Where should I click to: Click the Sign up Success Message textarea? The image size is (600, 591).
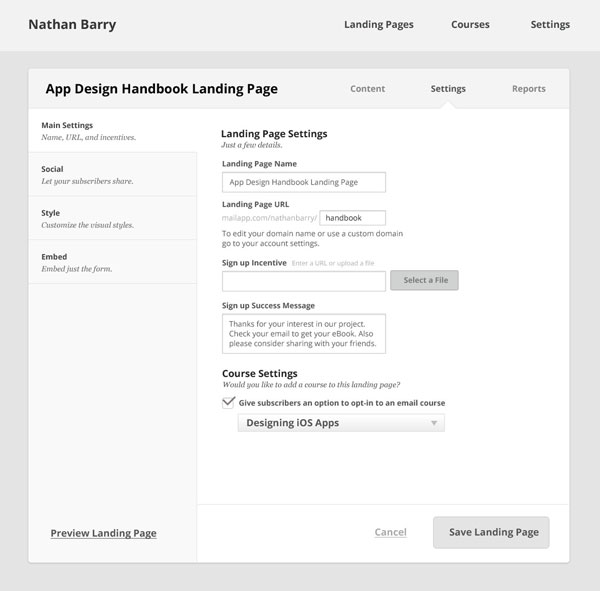coord(304,334)
